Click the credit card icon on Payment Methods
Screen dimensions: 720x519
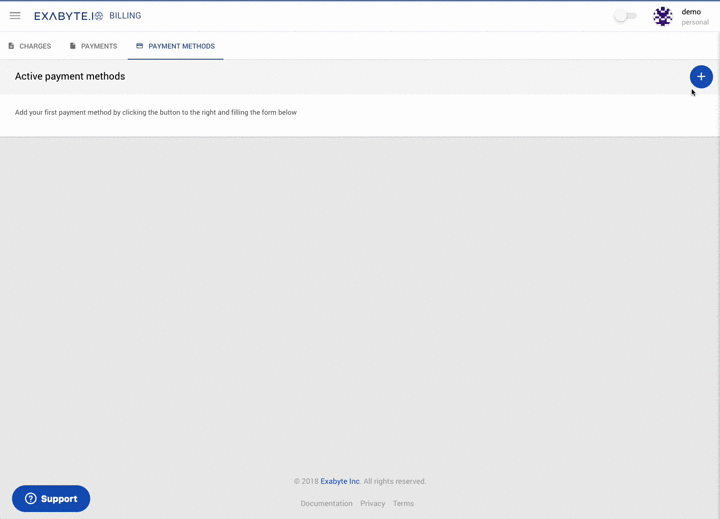[x=140, y=46]
